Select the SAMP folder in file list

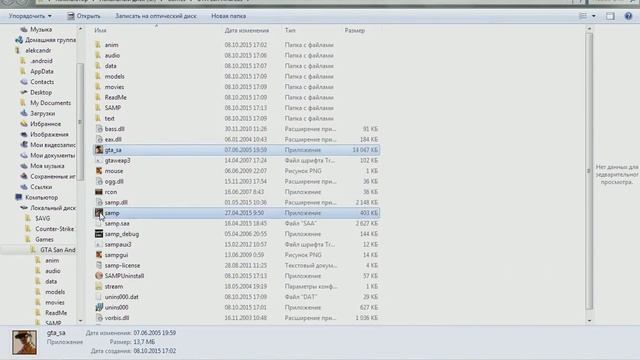[x=113, y=108]
